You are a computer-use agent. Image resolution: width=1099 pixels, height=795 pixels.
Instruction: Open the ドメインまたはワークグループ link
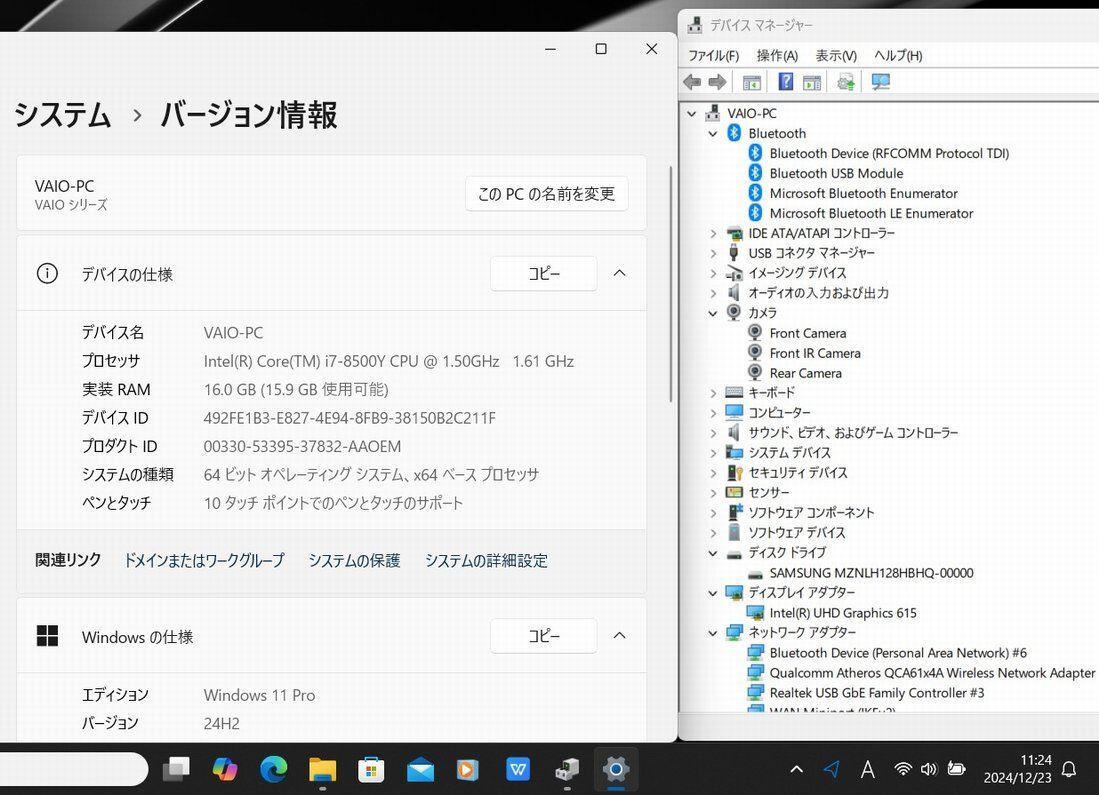(x=204, y=560)
